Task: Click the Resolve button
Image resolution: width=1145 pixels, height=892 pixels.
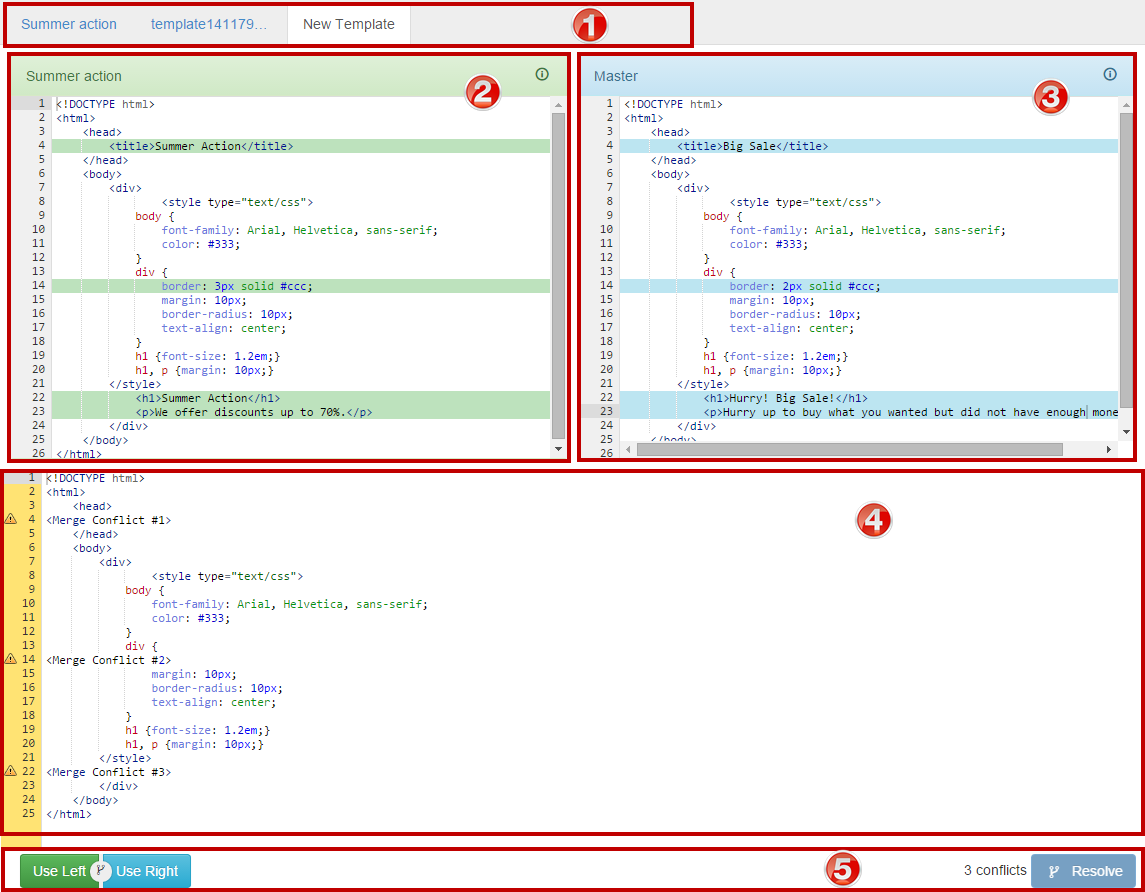Action: click(1084, 871)
